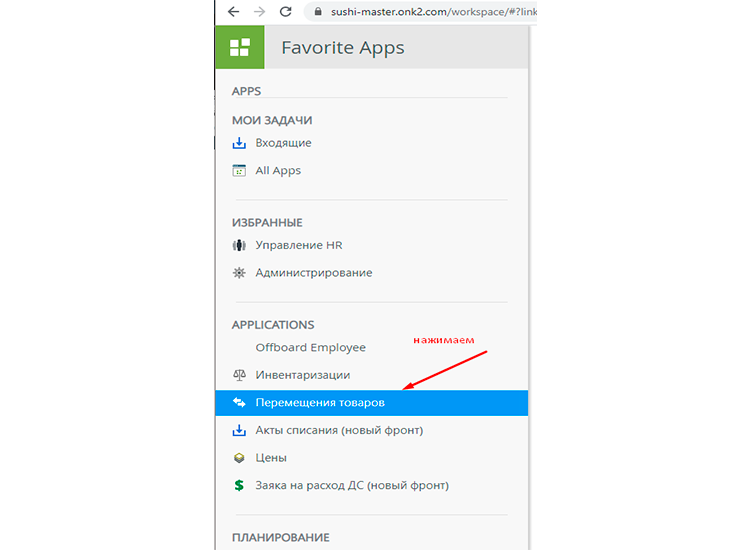The height and width of the screenshot is (550, 750).
Task: Click the МОИ ЗАДАЧИ heading
Action: coord(272,121)
